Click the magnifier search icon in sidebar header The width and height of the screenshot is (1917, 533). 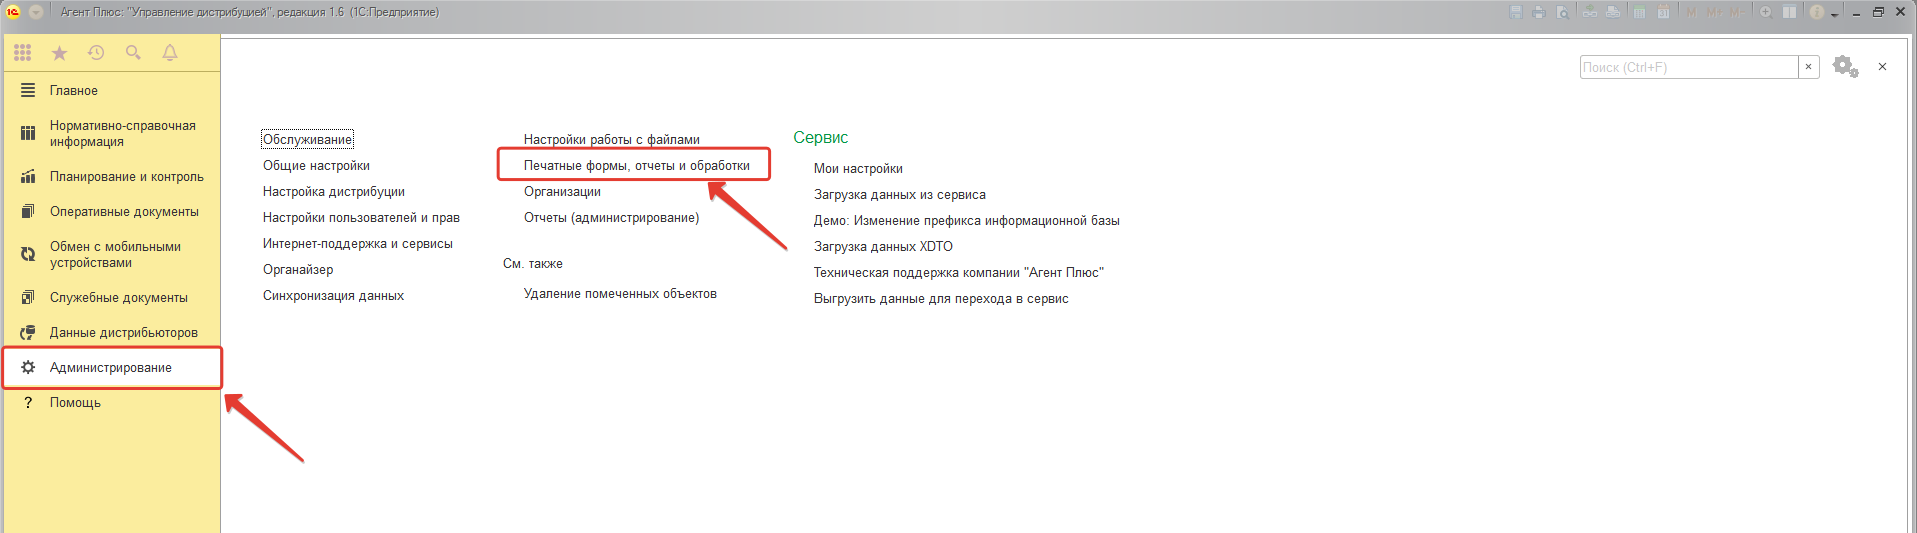pyautogui.click(x=133, y=52)
